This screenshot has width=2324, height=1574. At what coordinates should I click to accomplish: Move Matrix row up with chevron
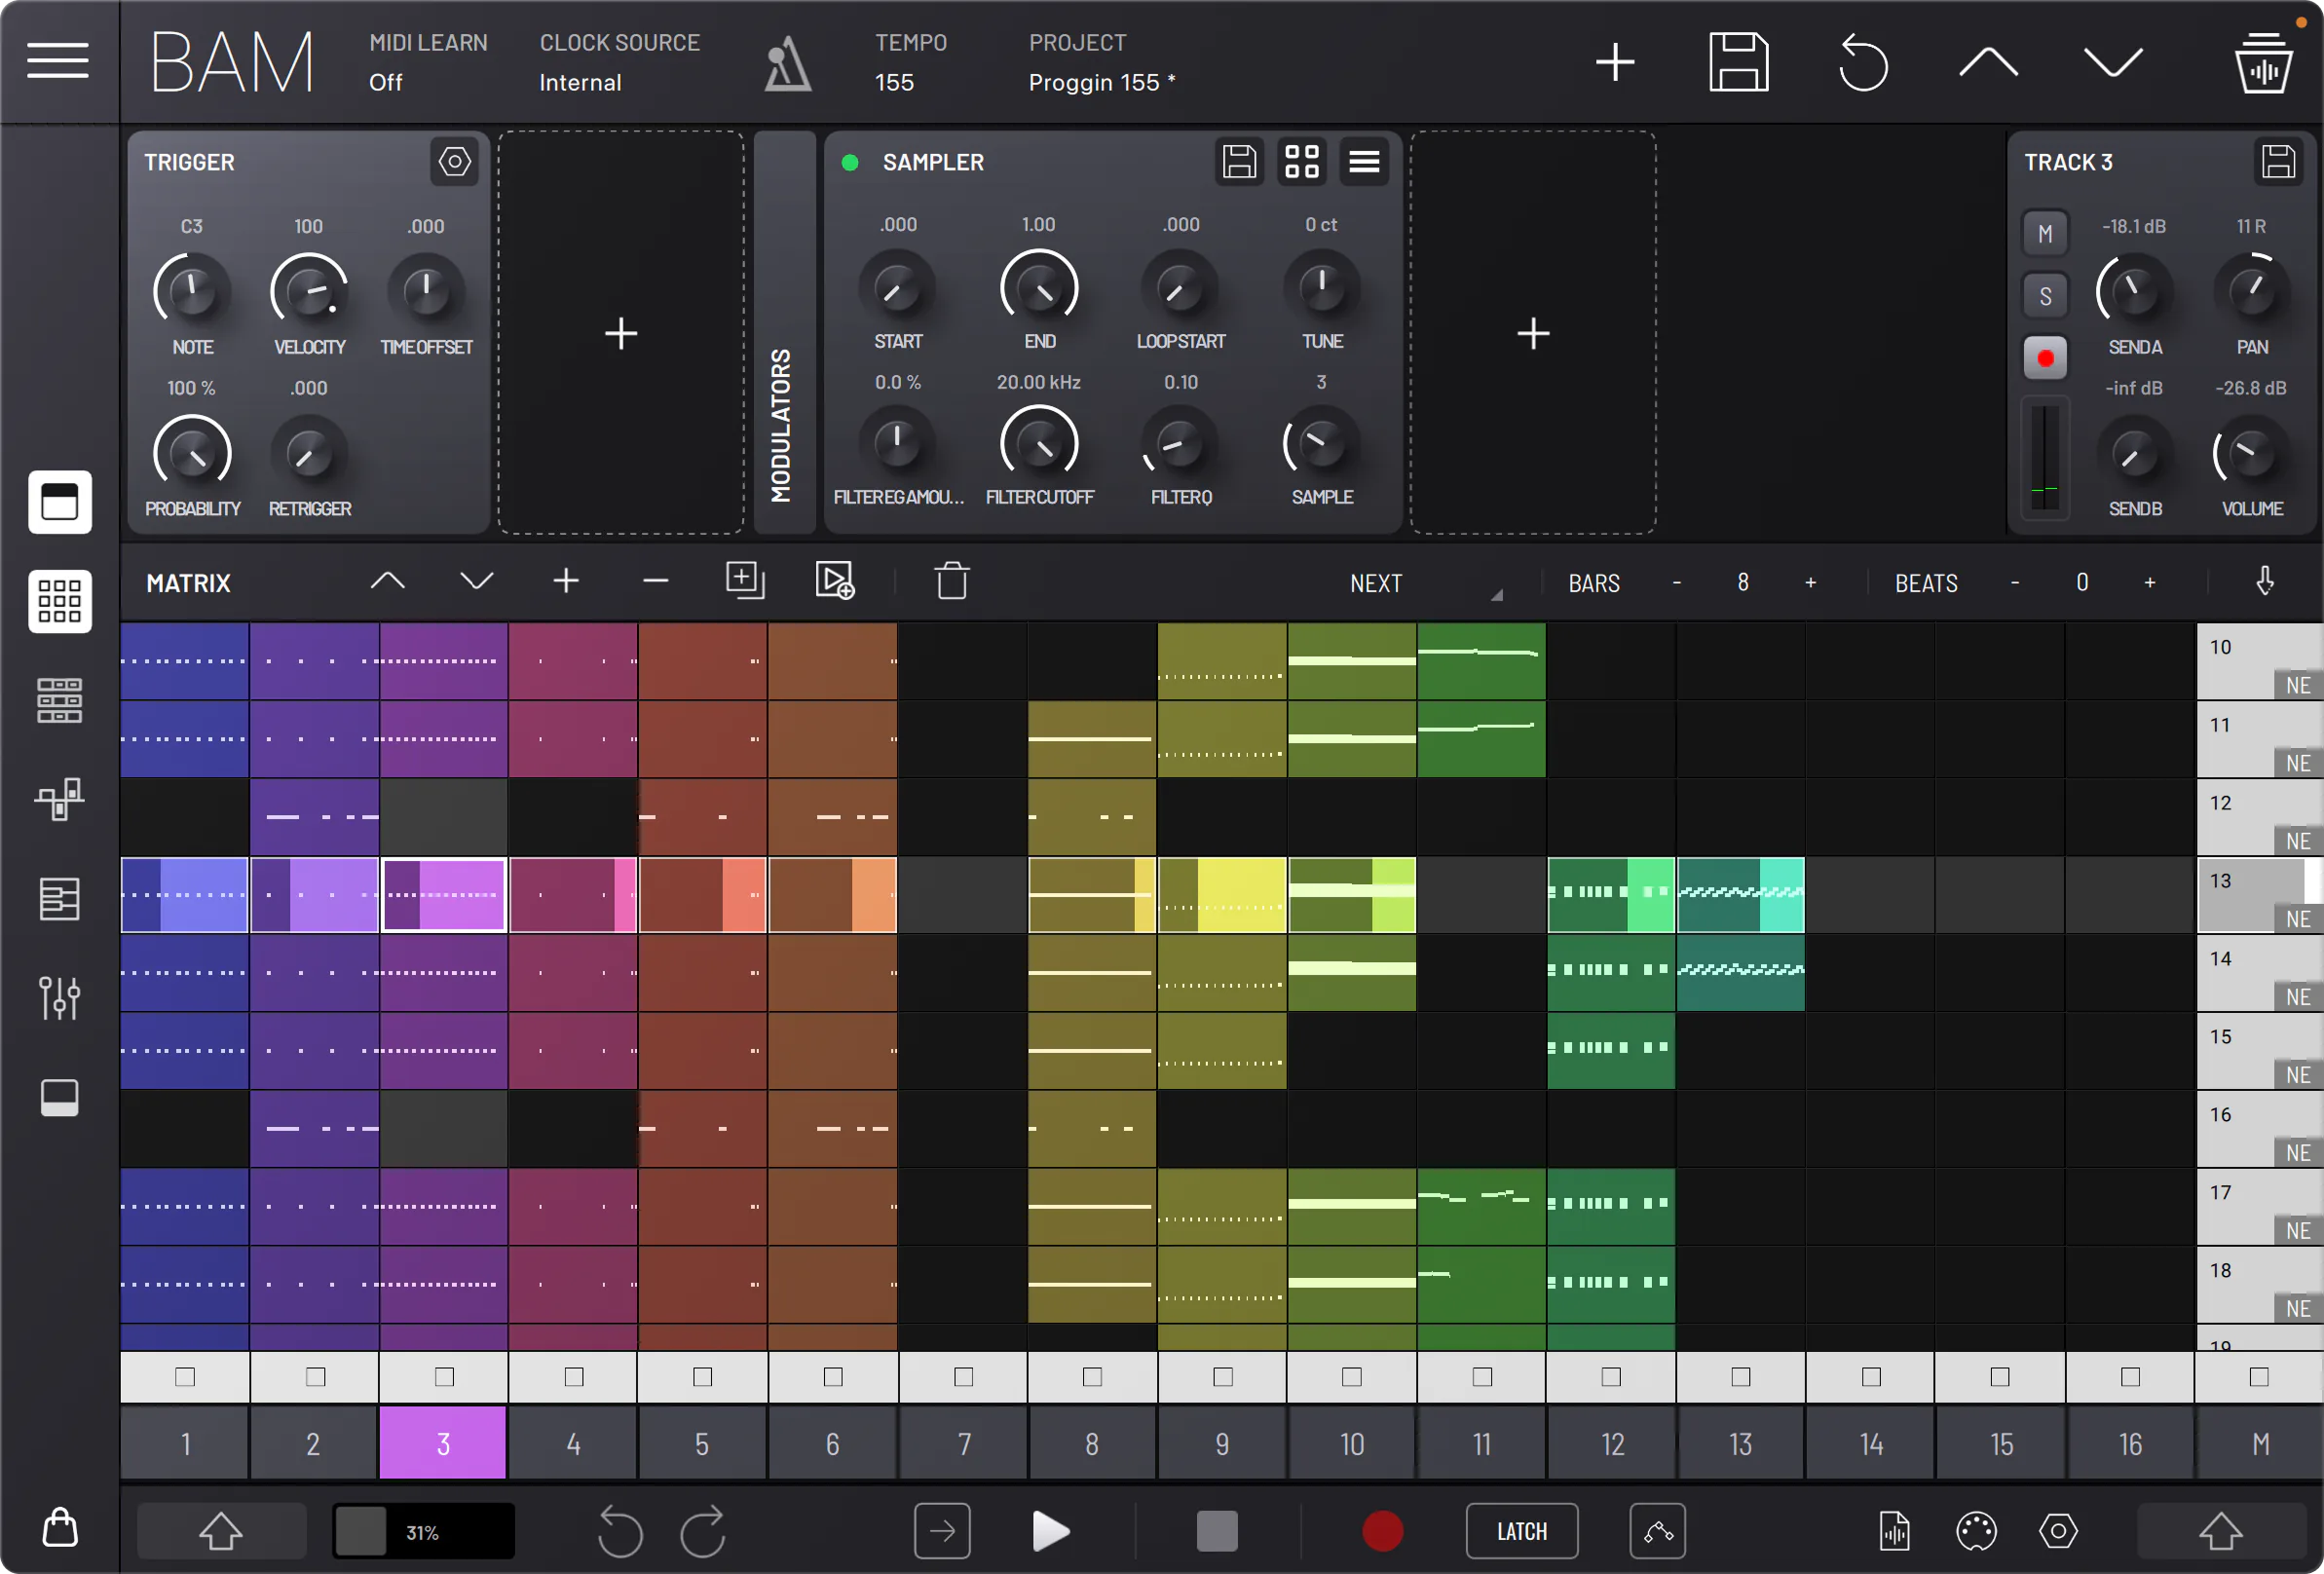tap(388, 581)
